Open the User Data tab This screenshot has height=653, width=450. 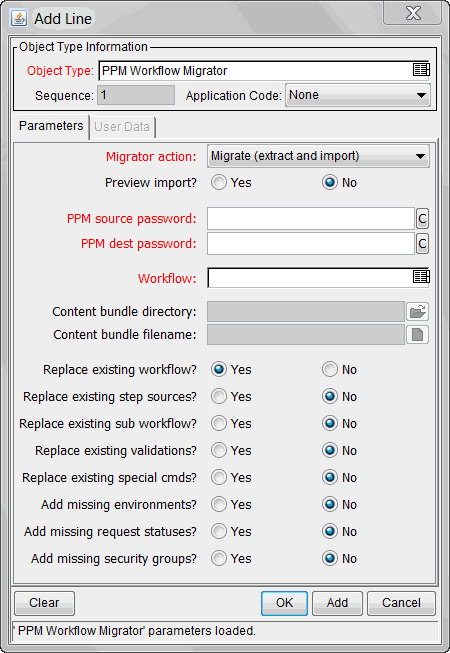pos(122,127)
